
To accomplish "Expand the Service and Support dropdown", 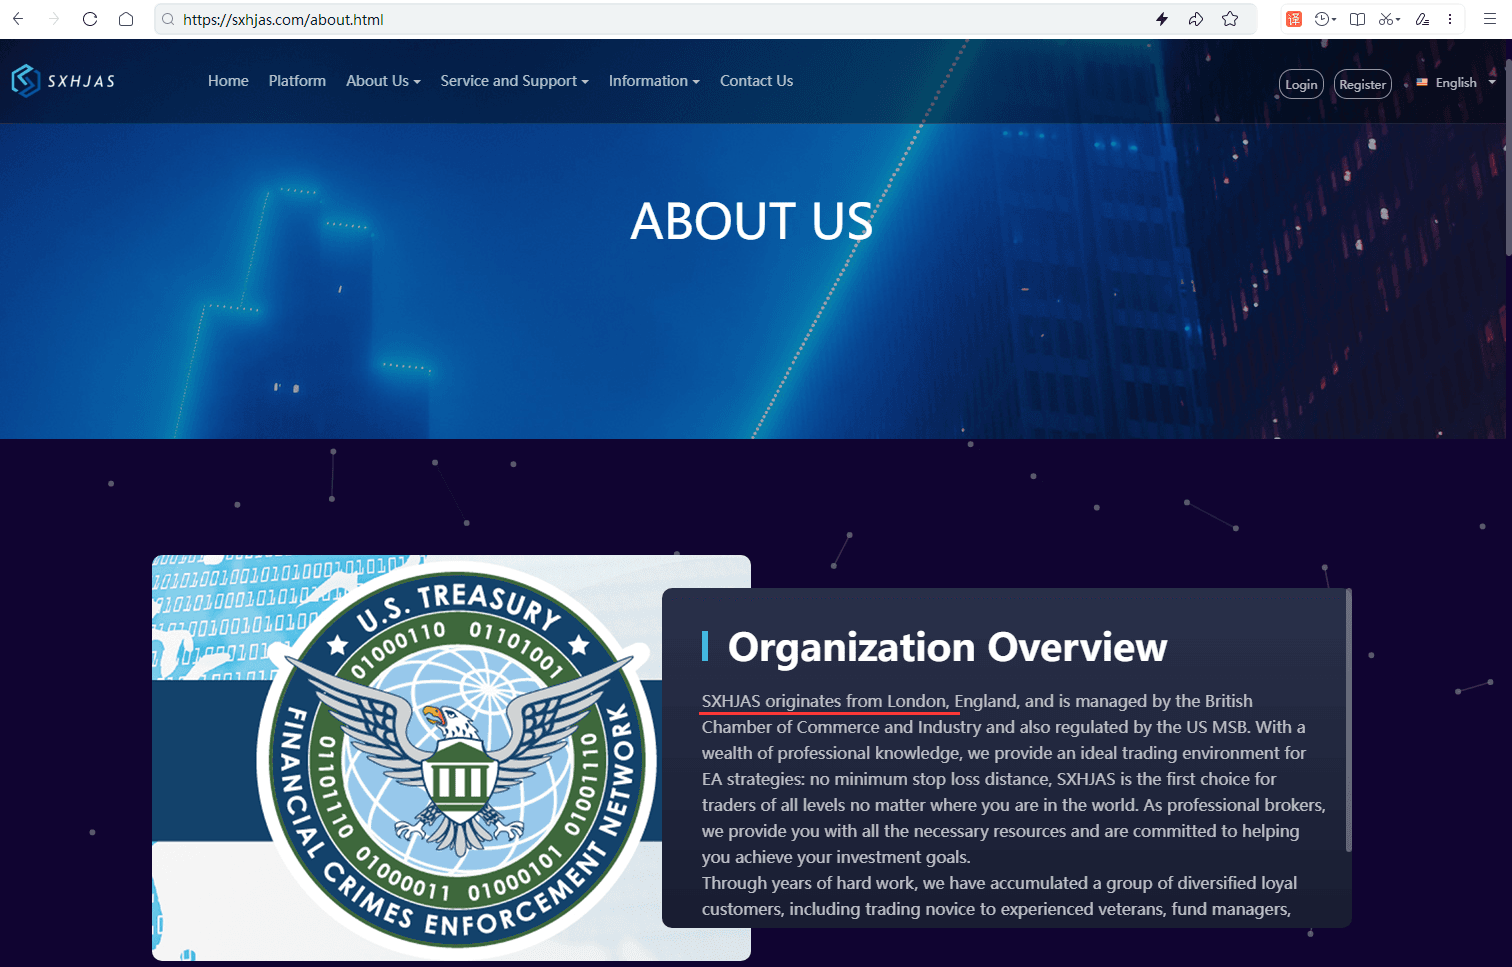I will click(x=514, y=81).
